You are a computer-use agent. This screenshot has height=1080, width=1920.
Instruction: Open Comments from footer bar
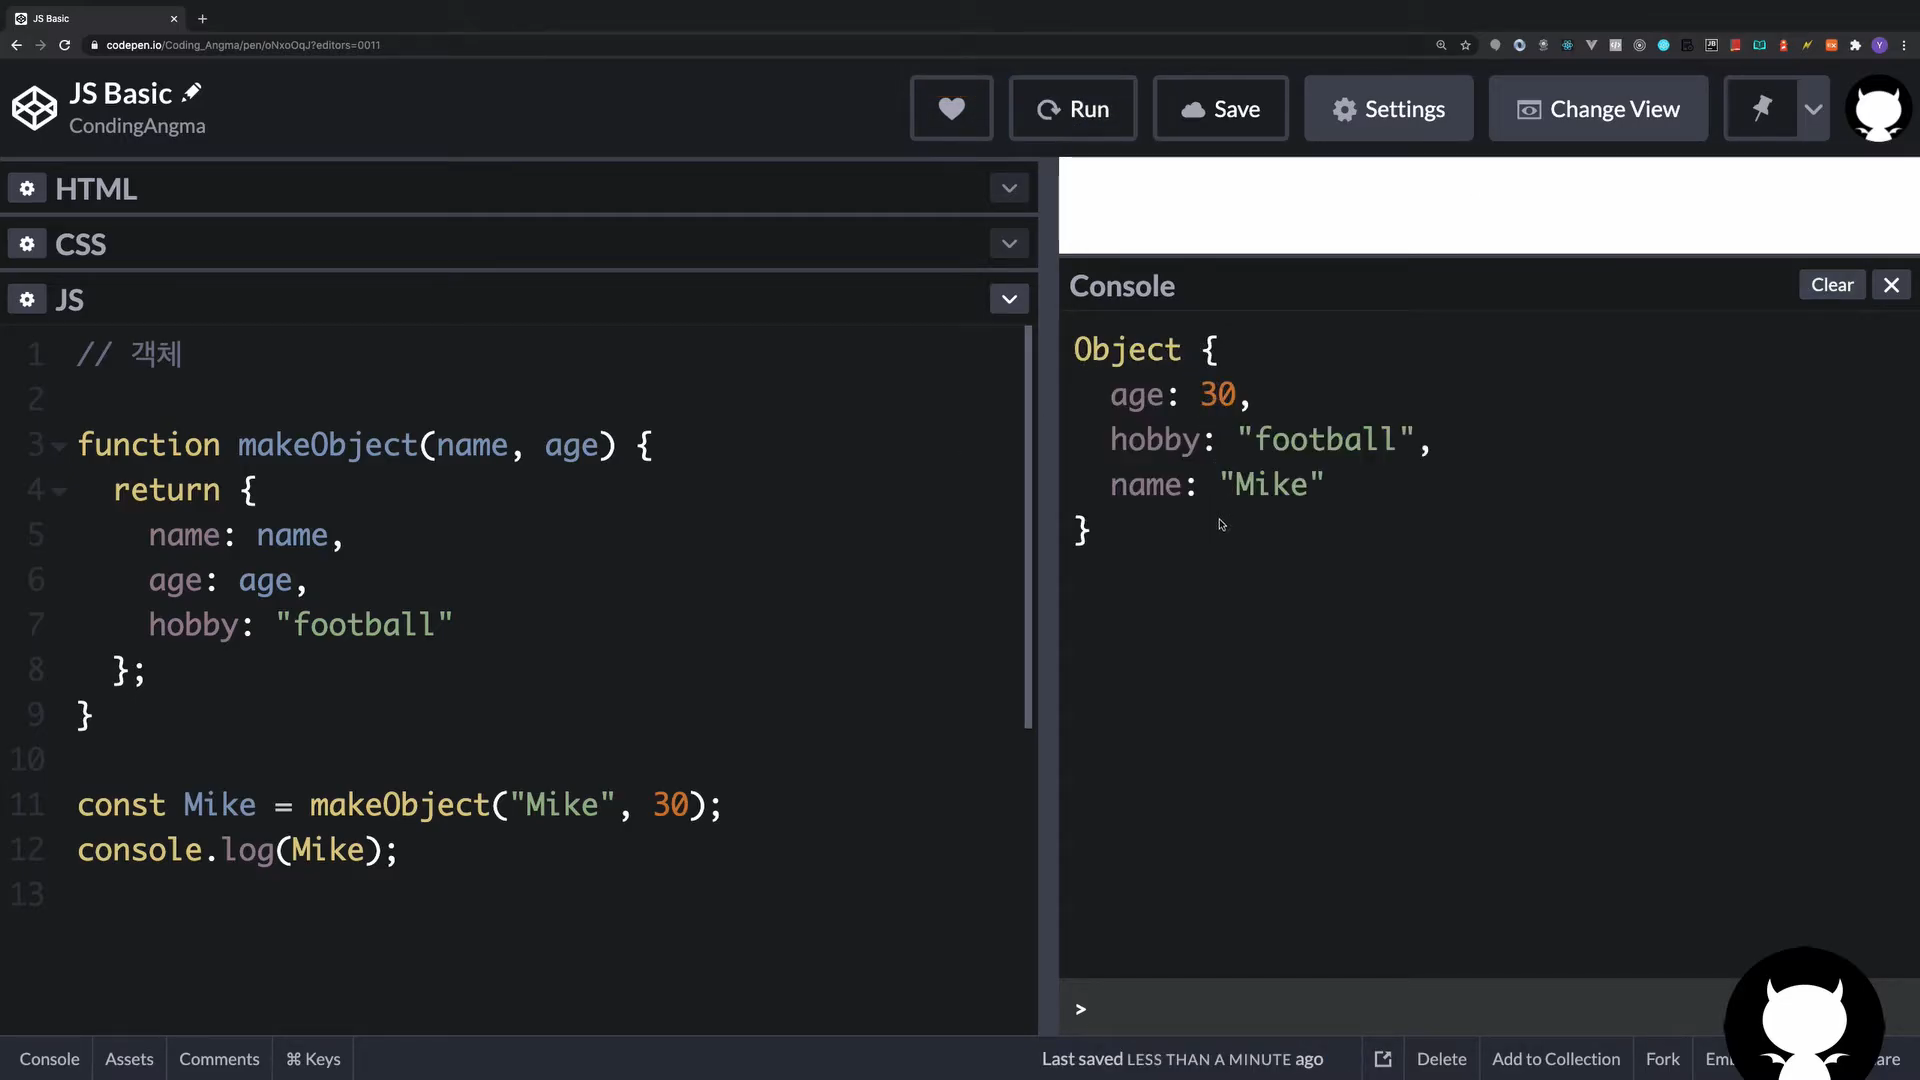coord(219,1059)
